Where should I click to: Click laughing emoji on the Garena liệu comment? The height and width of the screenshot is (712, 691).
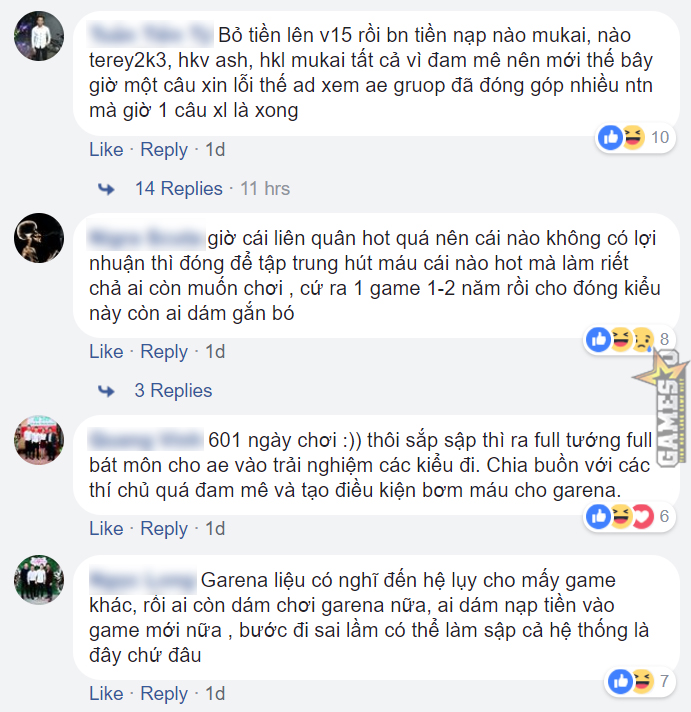pos(642,681)
